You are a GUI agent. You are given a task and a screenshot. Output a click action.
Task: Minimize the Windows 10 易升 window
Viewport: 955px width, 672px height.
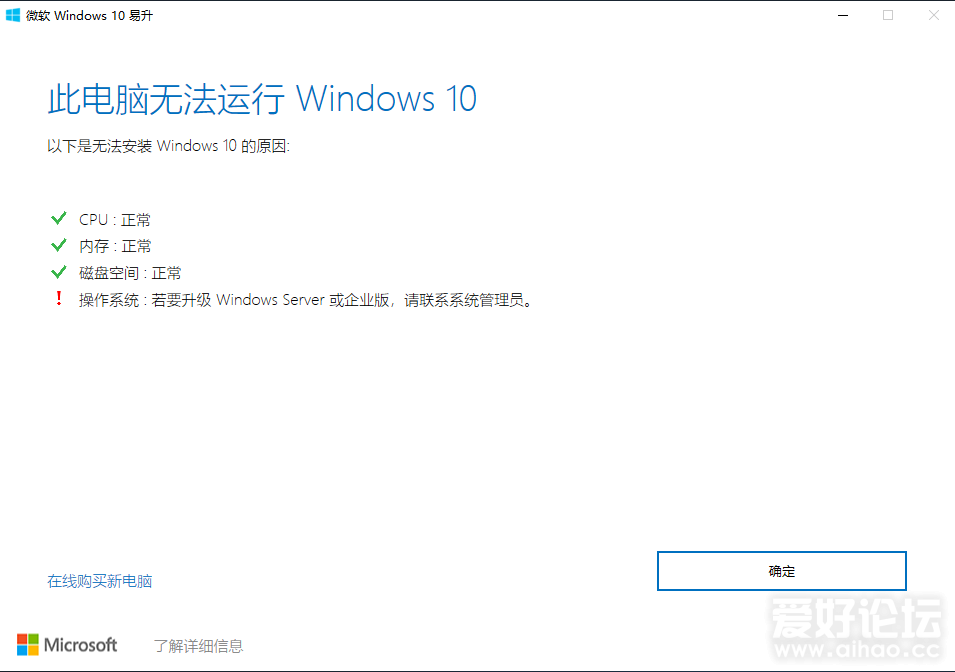tap(843, 15)
